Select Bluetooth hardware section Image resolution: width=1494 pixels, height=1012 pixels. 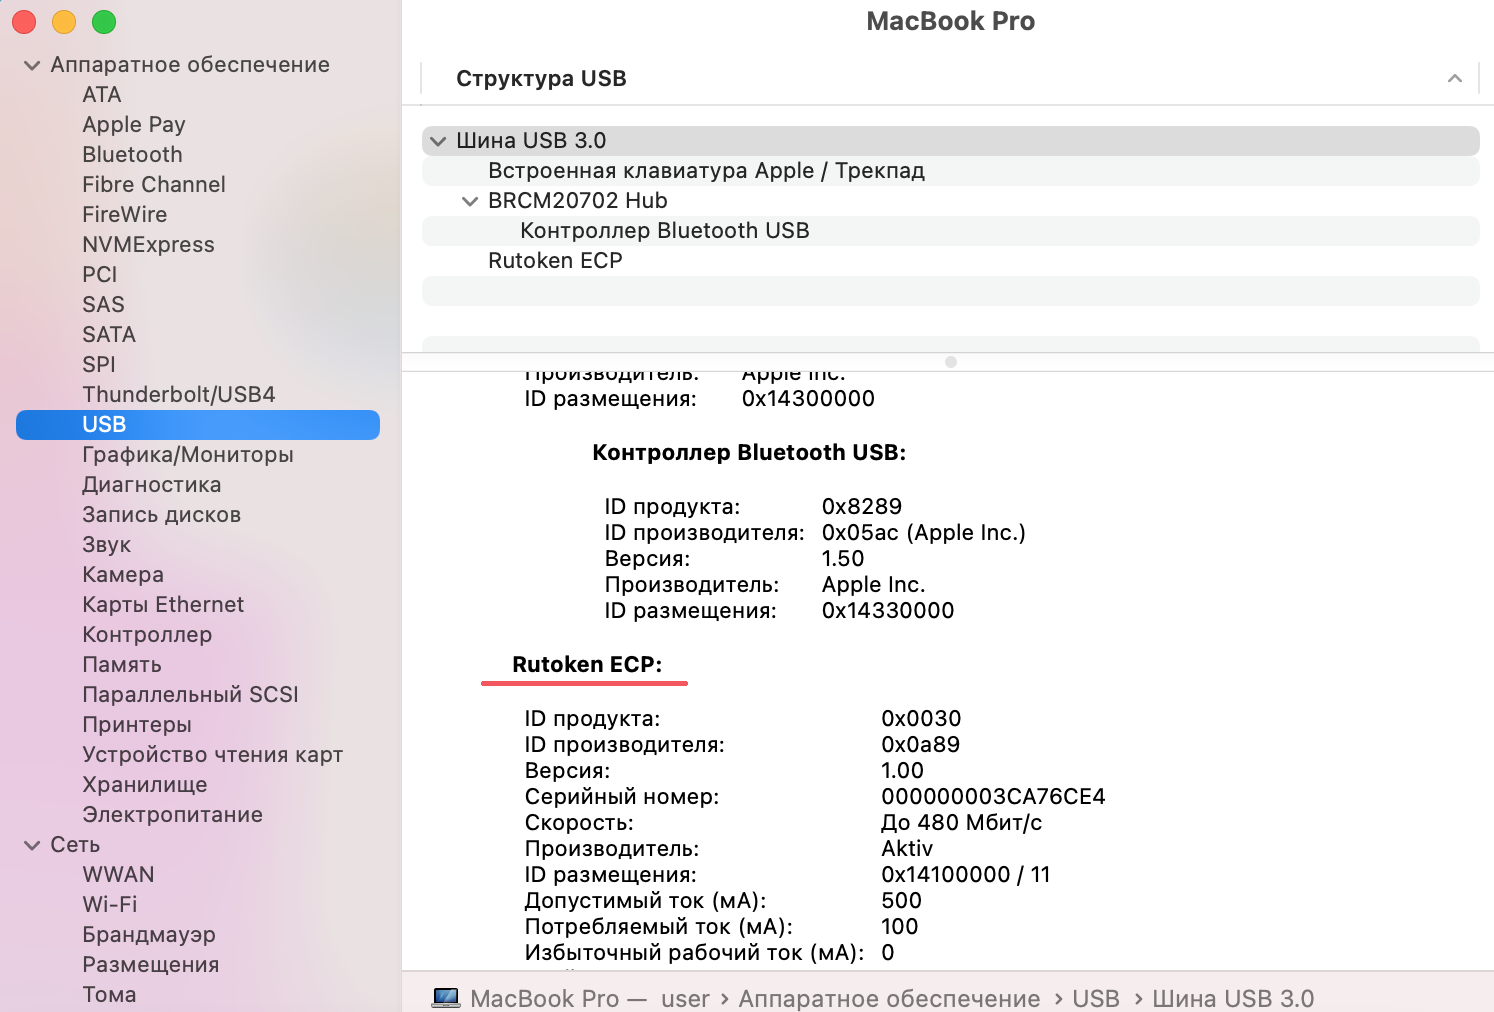click(x=132, y=155)
